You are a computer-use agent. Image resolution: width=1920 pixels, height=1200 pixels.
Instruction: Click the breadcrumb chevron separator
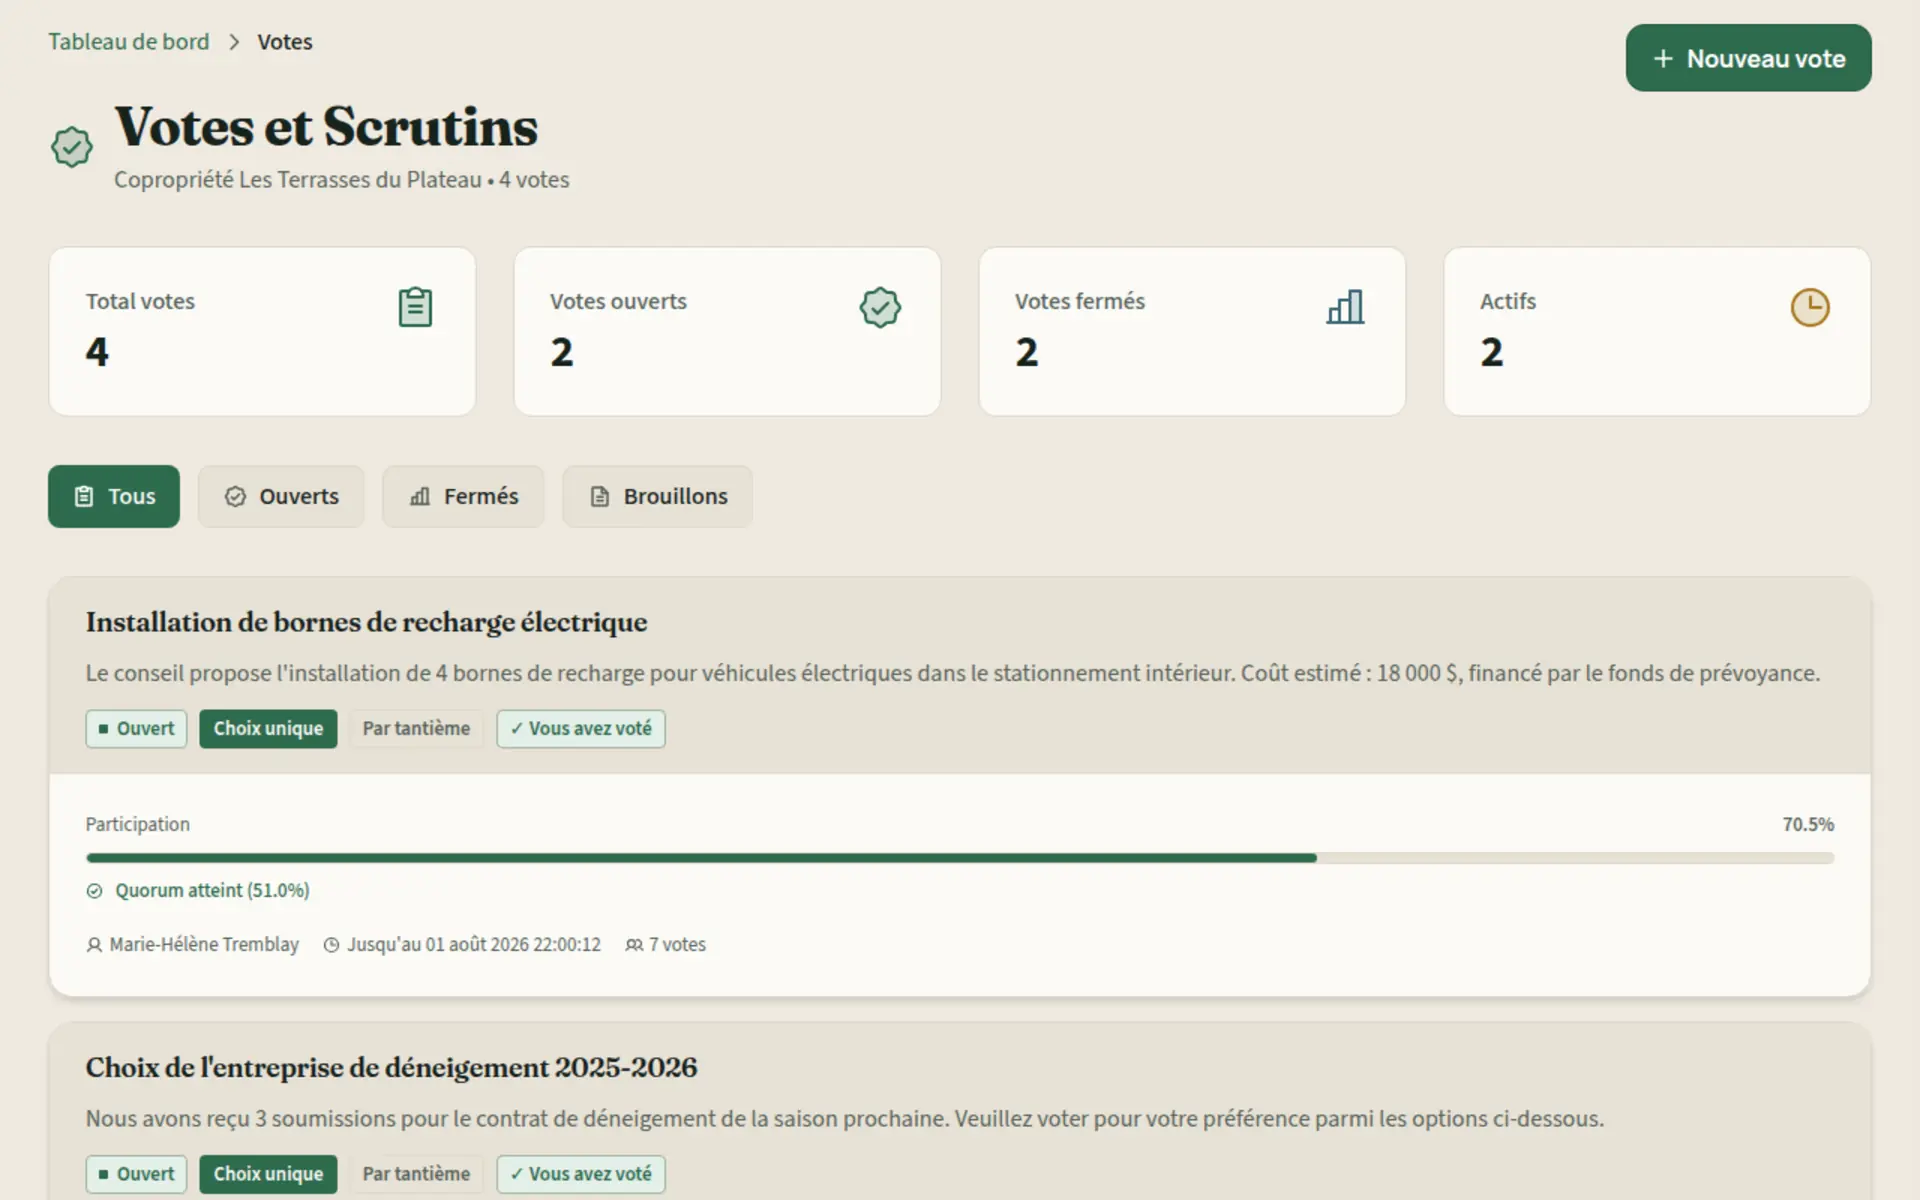click(234, 42)
